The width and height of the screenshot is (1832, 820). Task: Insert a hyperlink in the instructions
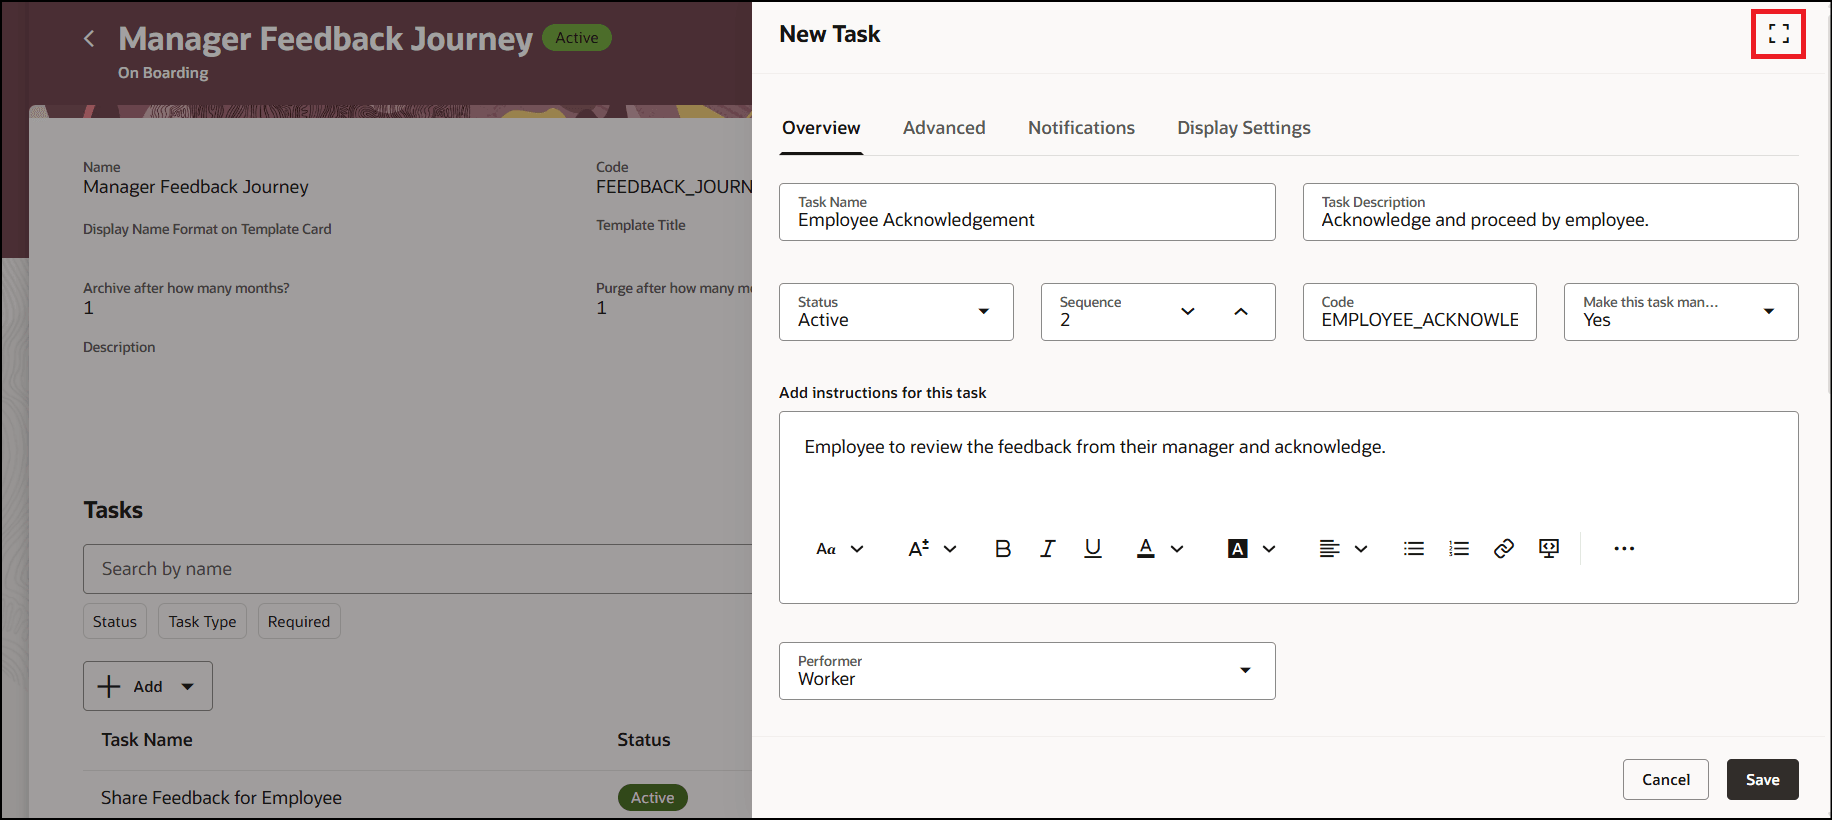pos(1504,548)
